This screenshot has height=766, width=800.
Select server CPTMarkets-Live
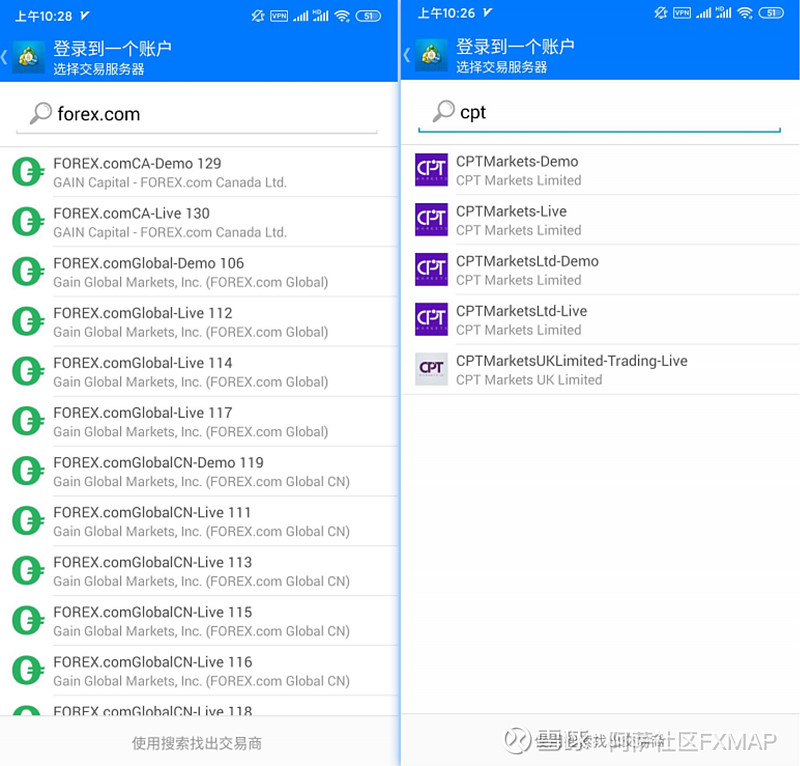[x=601, y=220]
